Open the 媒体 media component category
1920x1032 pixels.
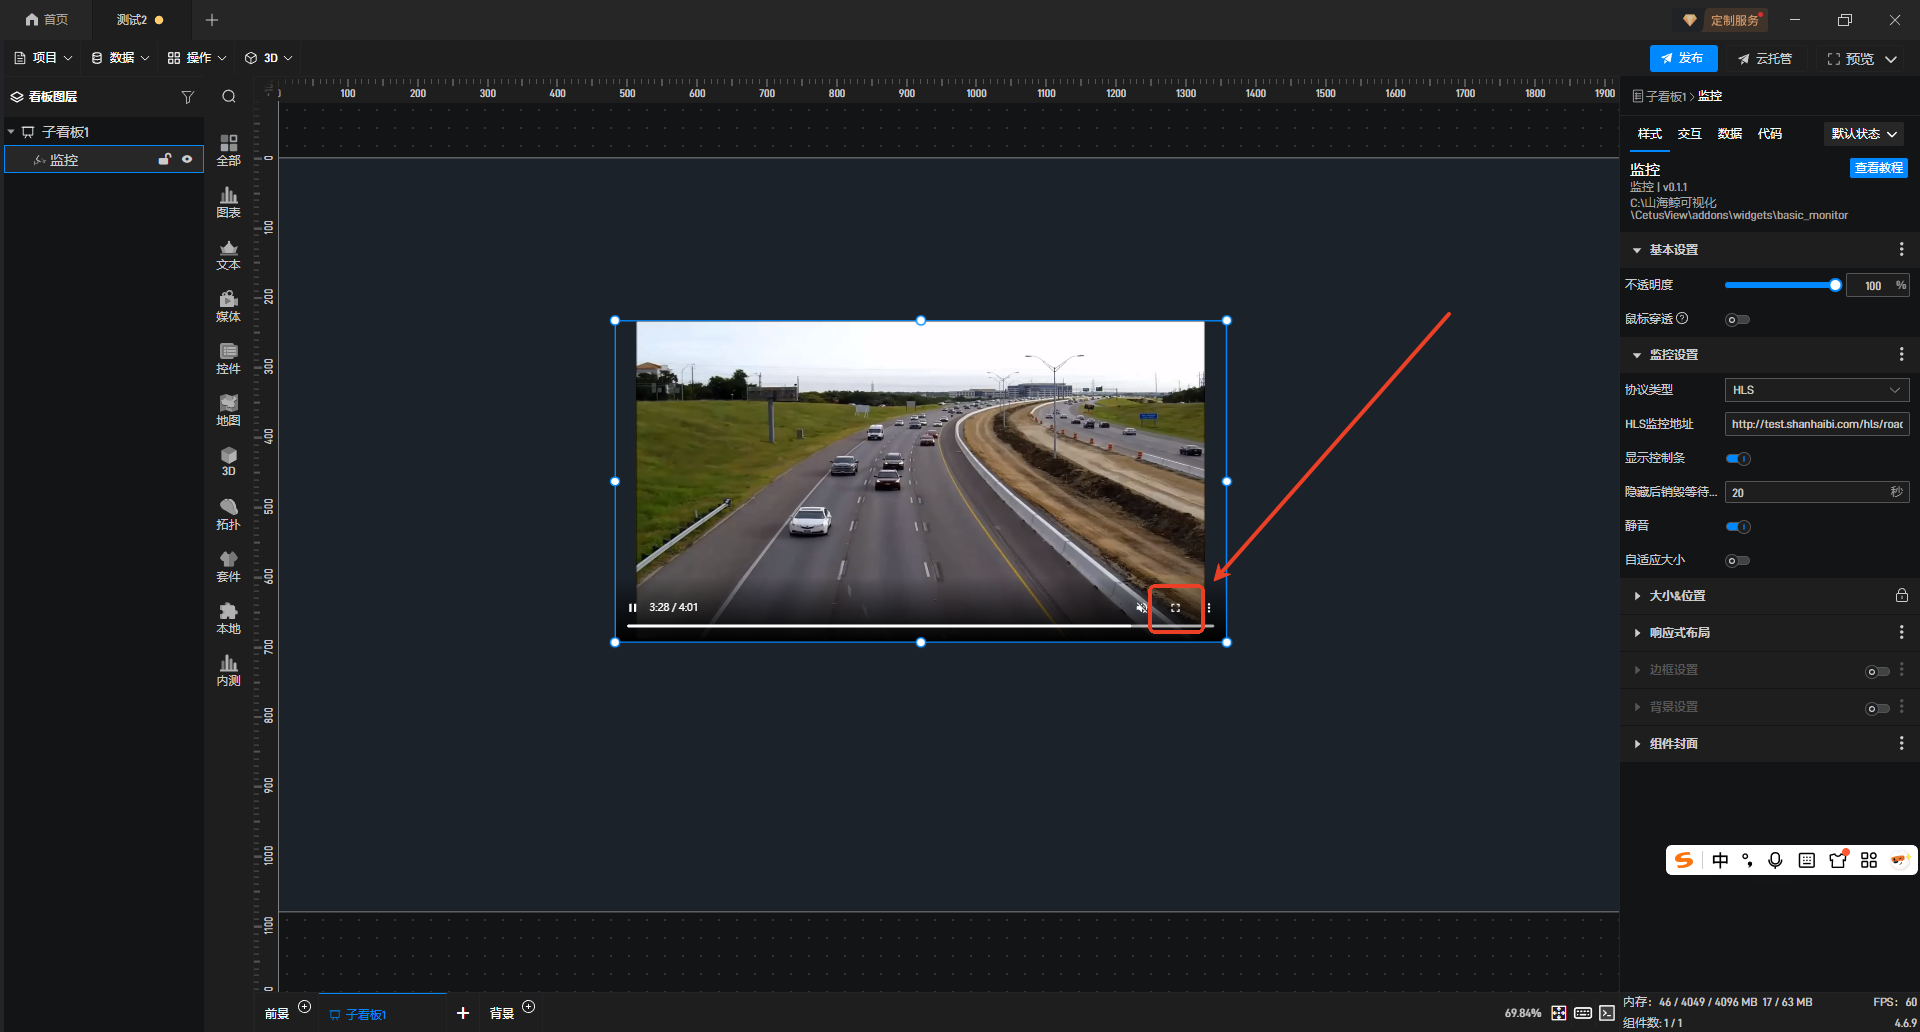228,306
